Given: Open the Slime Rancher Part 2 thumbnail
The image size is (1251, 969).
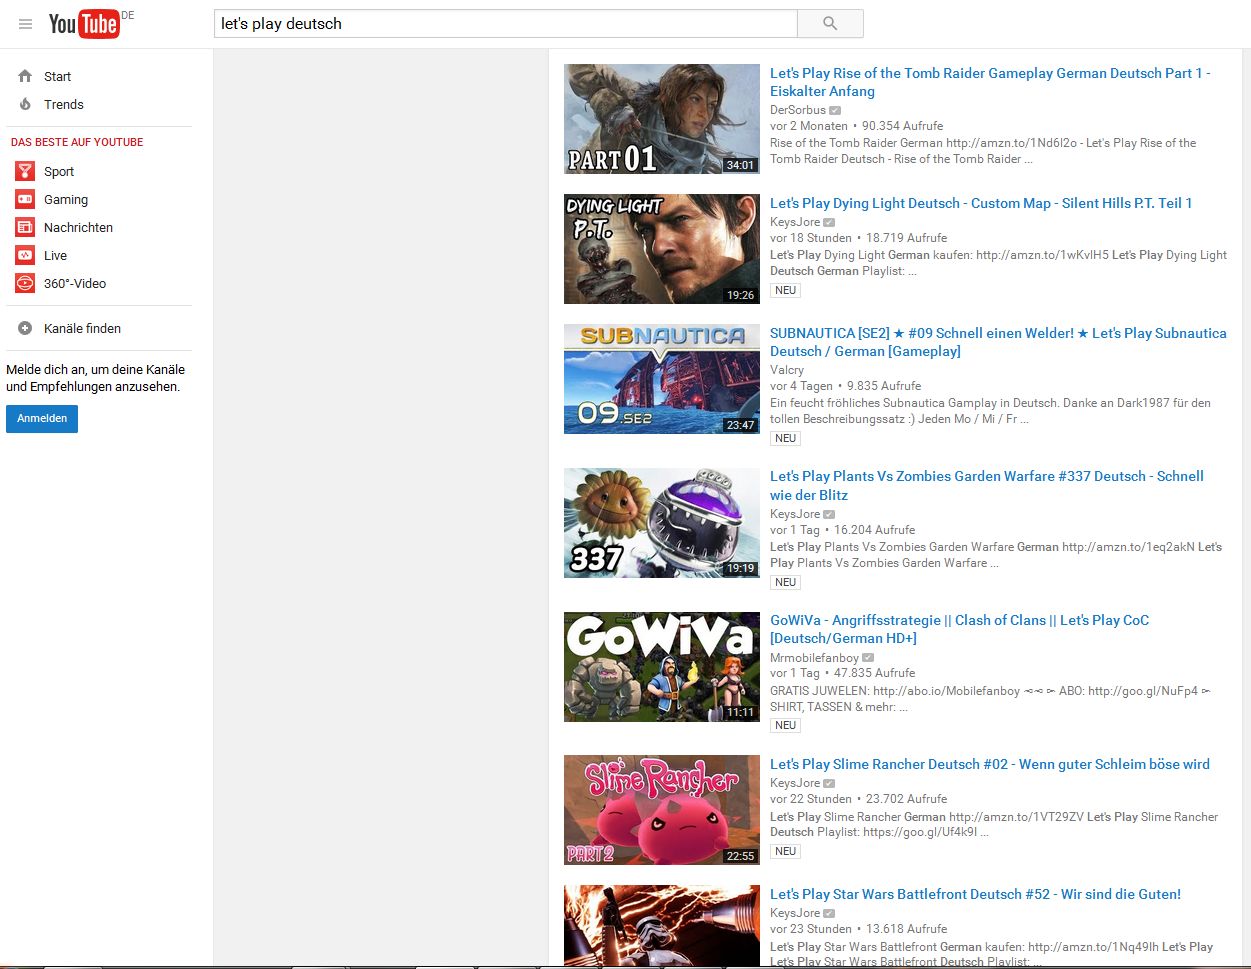Looking at the screenshot, I should [662, 810].
